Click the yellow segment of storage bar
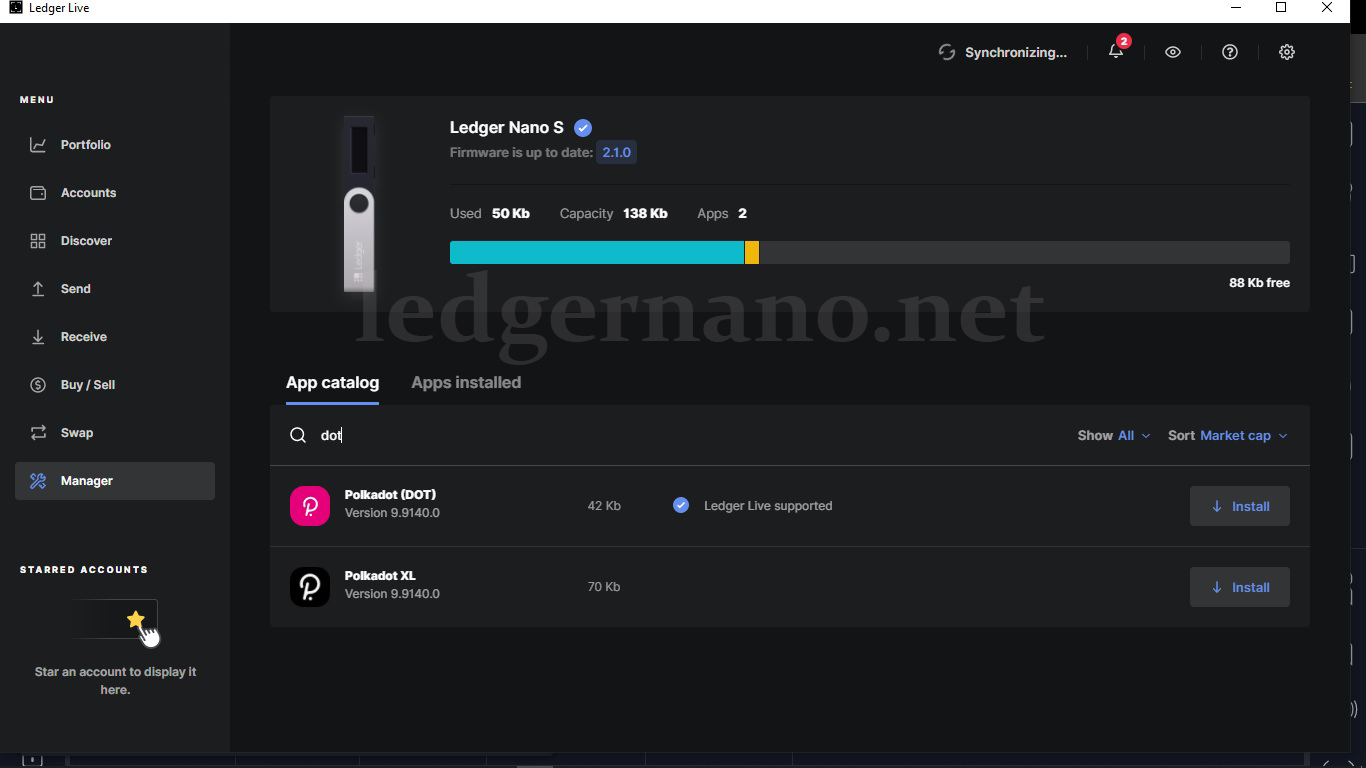The height and width of the screenshot is (768, 1366). pyautogui.click(x=752, y=253)
